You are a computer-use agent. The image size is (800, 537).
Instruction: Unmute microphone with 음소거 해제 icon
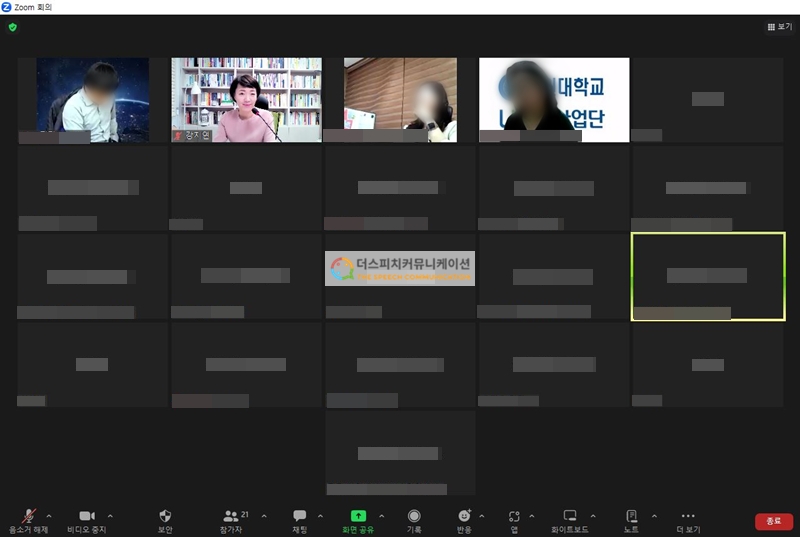coord(29,517)
